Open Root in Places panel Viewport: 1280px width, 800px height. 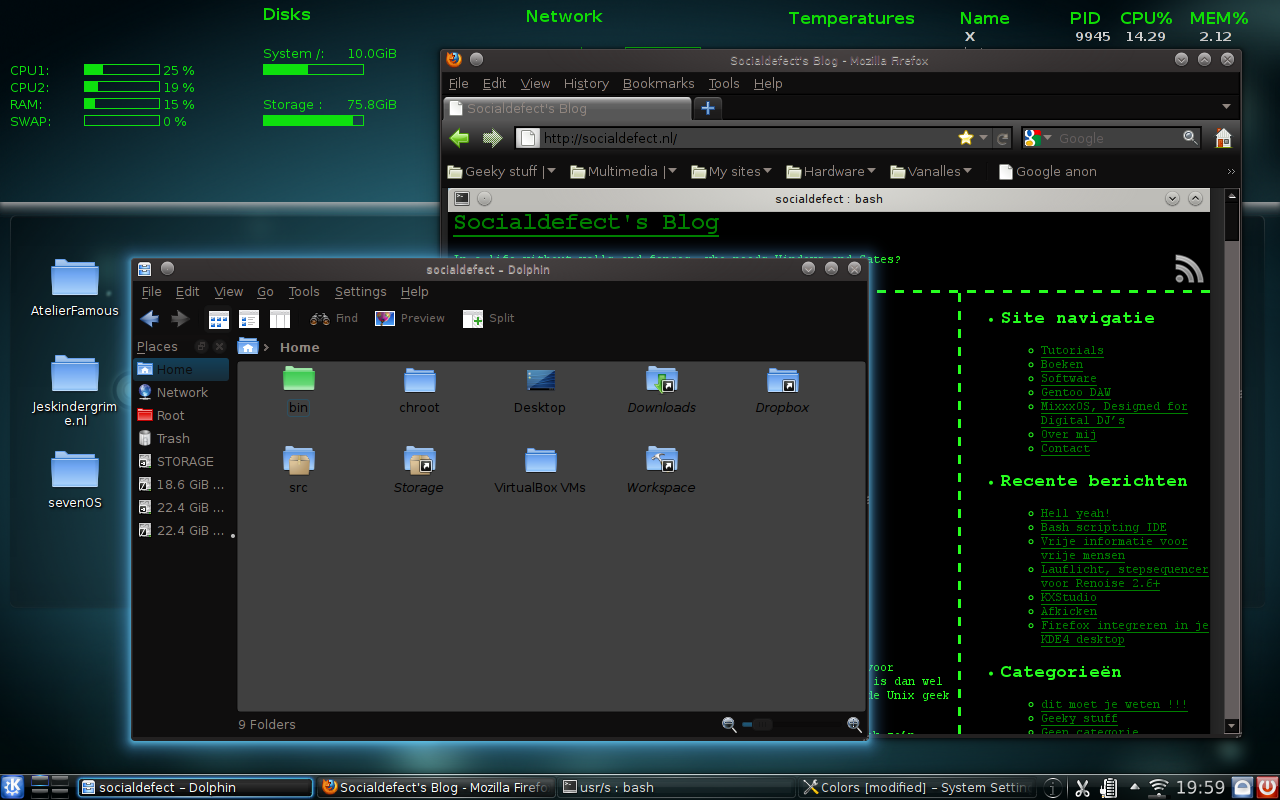[182, 416]
